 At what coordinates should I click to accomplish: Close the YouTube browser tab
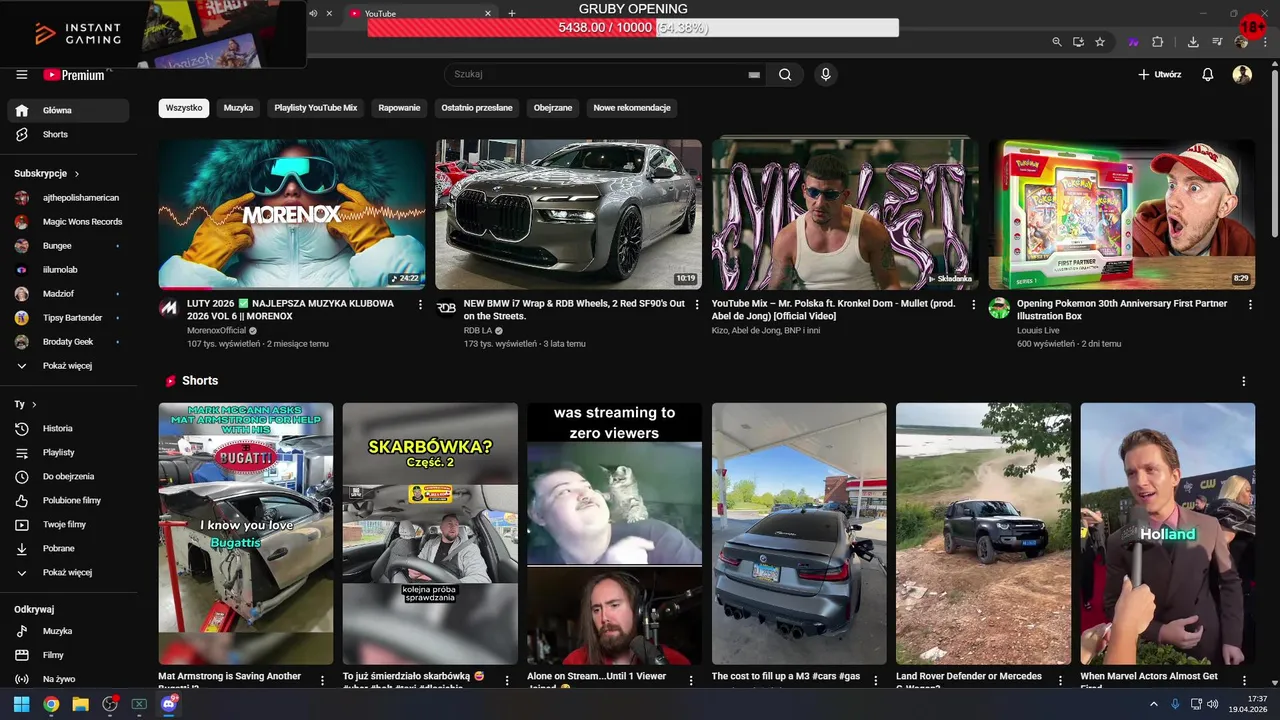click(x=488, y=13)
